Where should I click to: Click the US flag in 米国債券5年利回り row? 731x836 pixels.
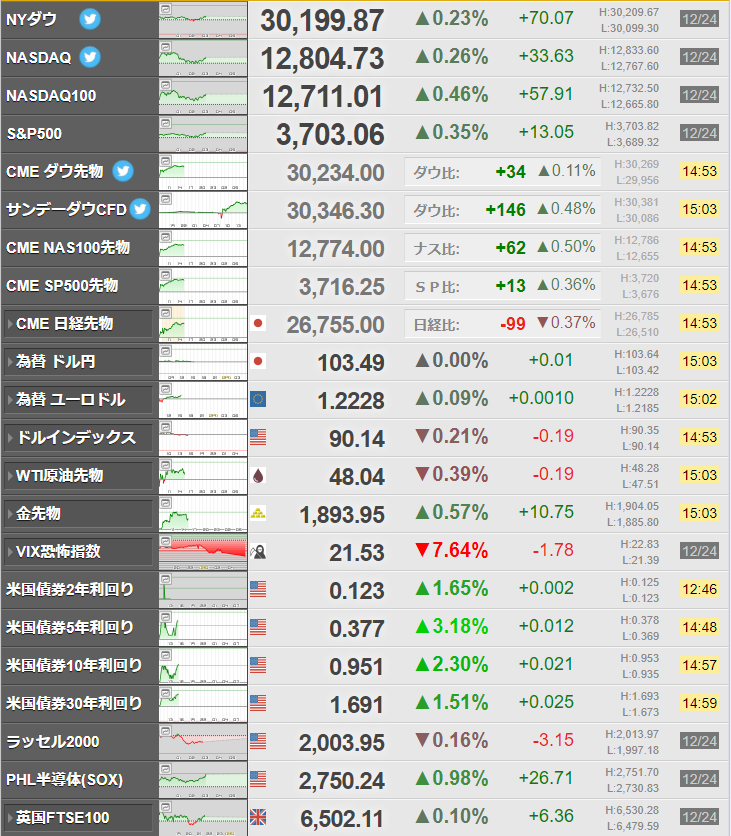[258, 627]
